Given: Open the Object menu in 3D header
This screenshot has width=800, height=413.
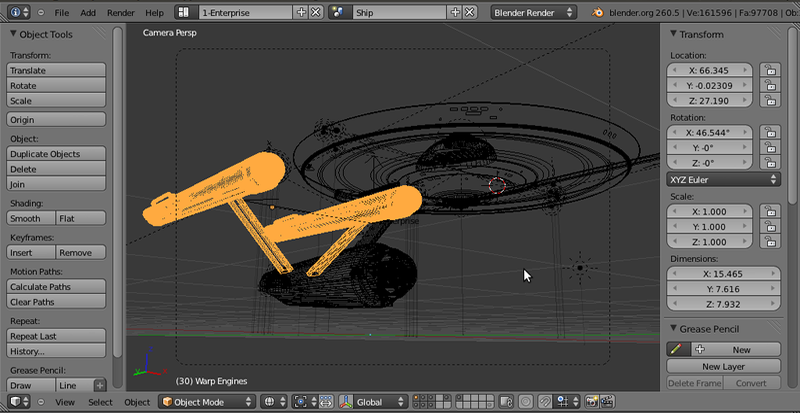Looking at the screenshot, I should (137, 402).
